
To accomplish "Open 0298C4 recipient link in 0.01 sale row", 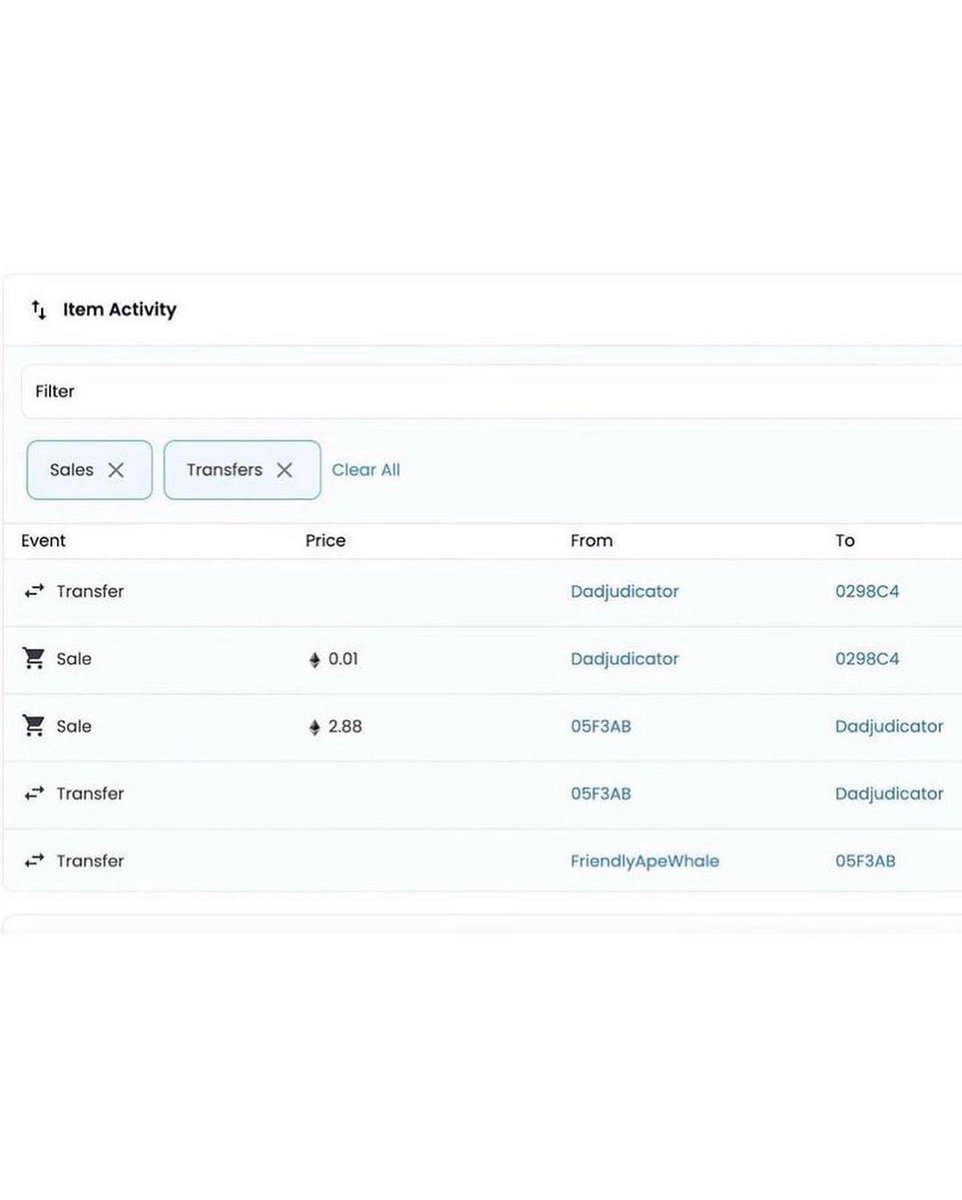I will click(x=867, y=659).
